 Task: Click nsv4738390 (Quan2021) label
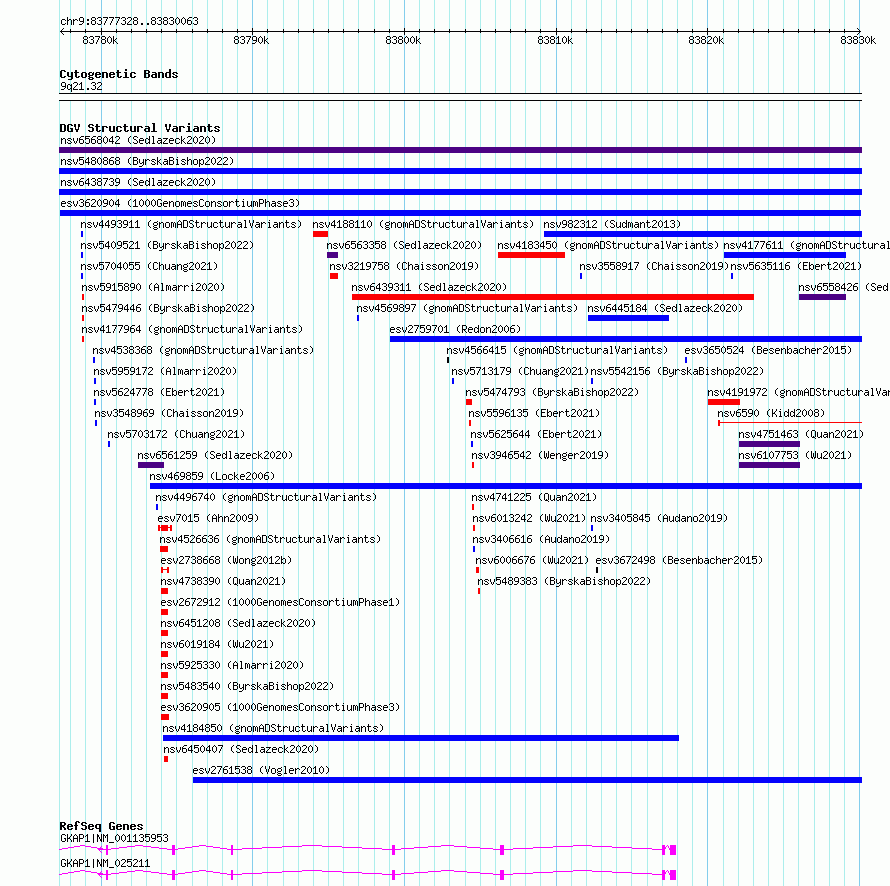pos(223,581)
